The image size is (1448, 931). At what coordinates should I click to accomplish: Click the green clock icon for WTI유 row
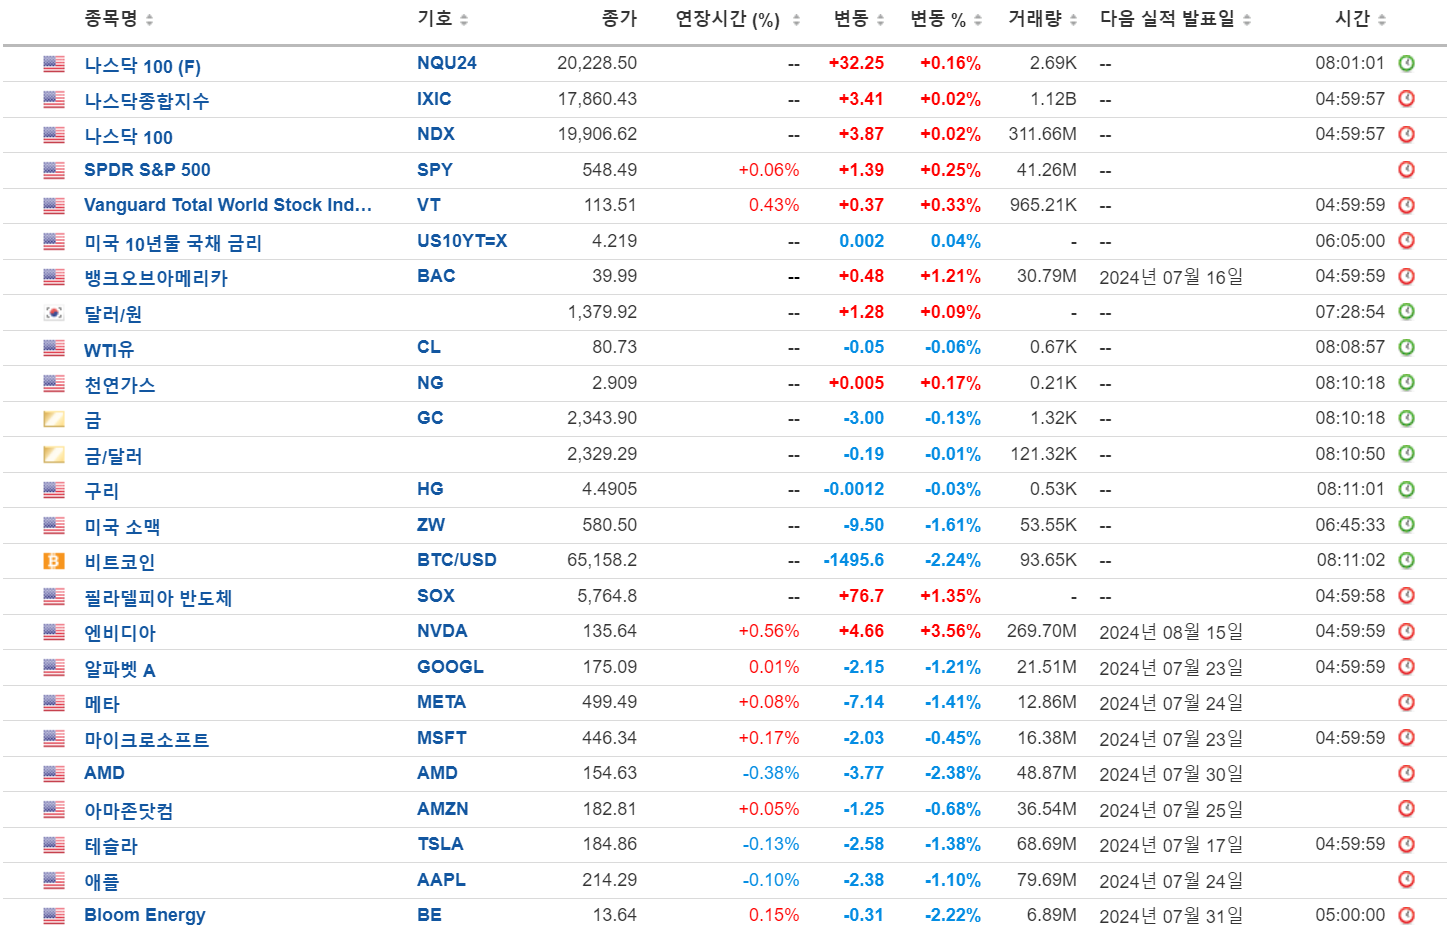[1406, 347]
